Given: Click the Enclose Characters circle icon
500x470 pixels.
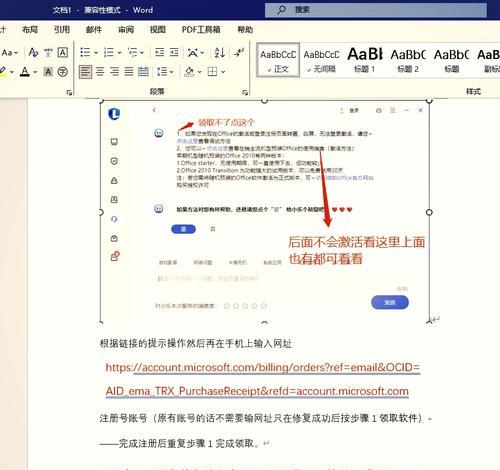Looking at the screenshot, I should tap(63, 72).
